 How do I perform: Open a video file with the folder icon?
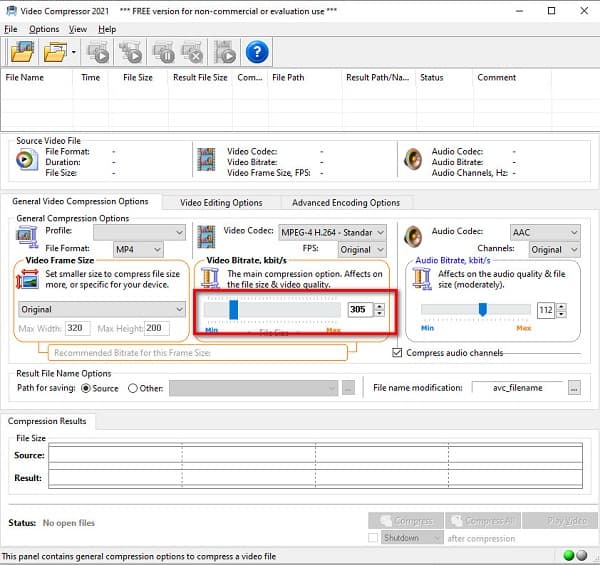click(22, 52)
